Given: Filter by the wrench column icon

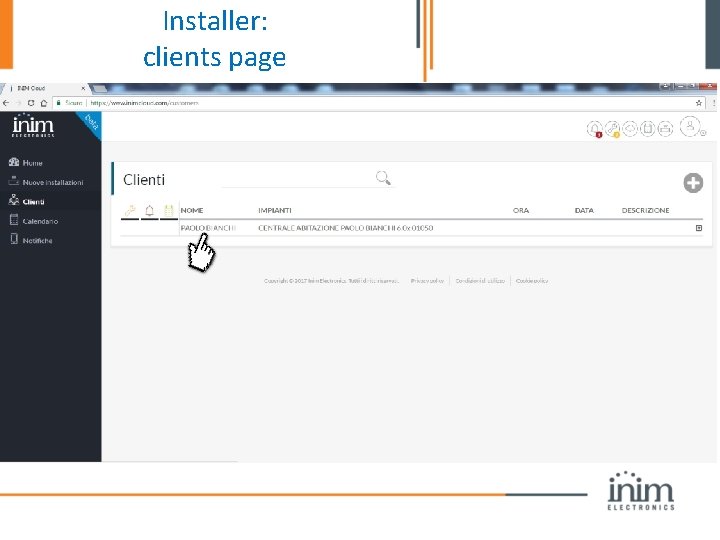Looking at the screenshot, I should pyautogui.click(x=130, y=210).
